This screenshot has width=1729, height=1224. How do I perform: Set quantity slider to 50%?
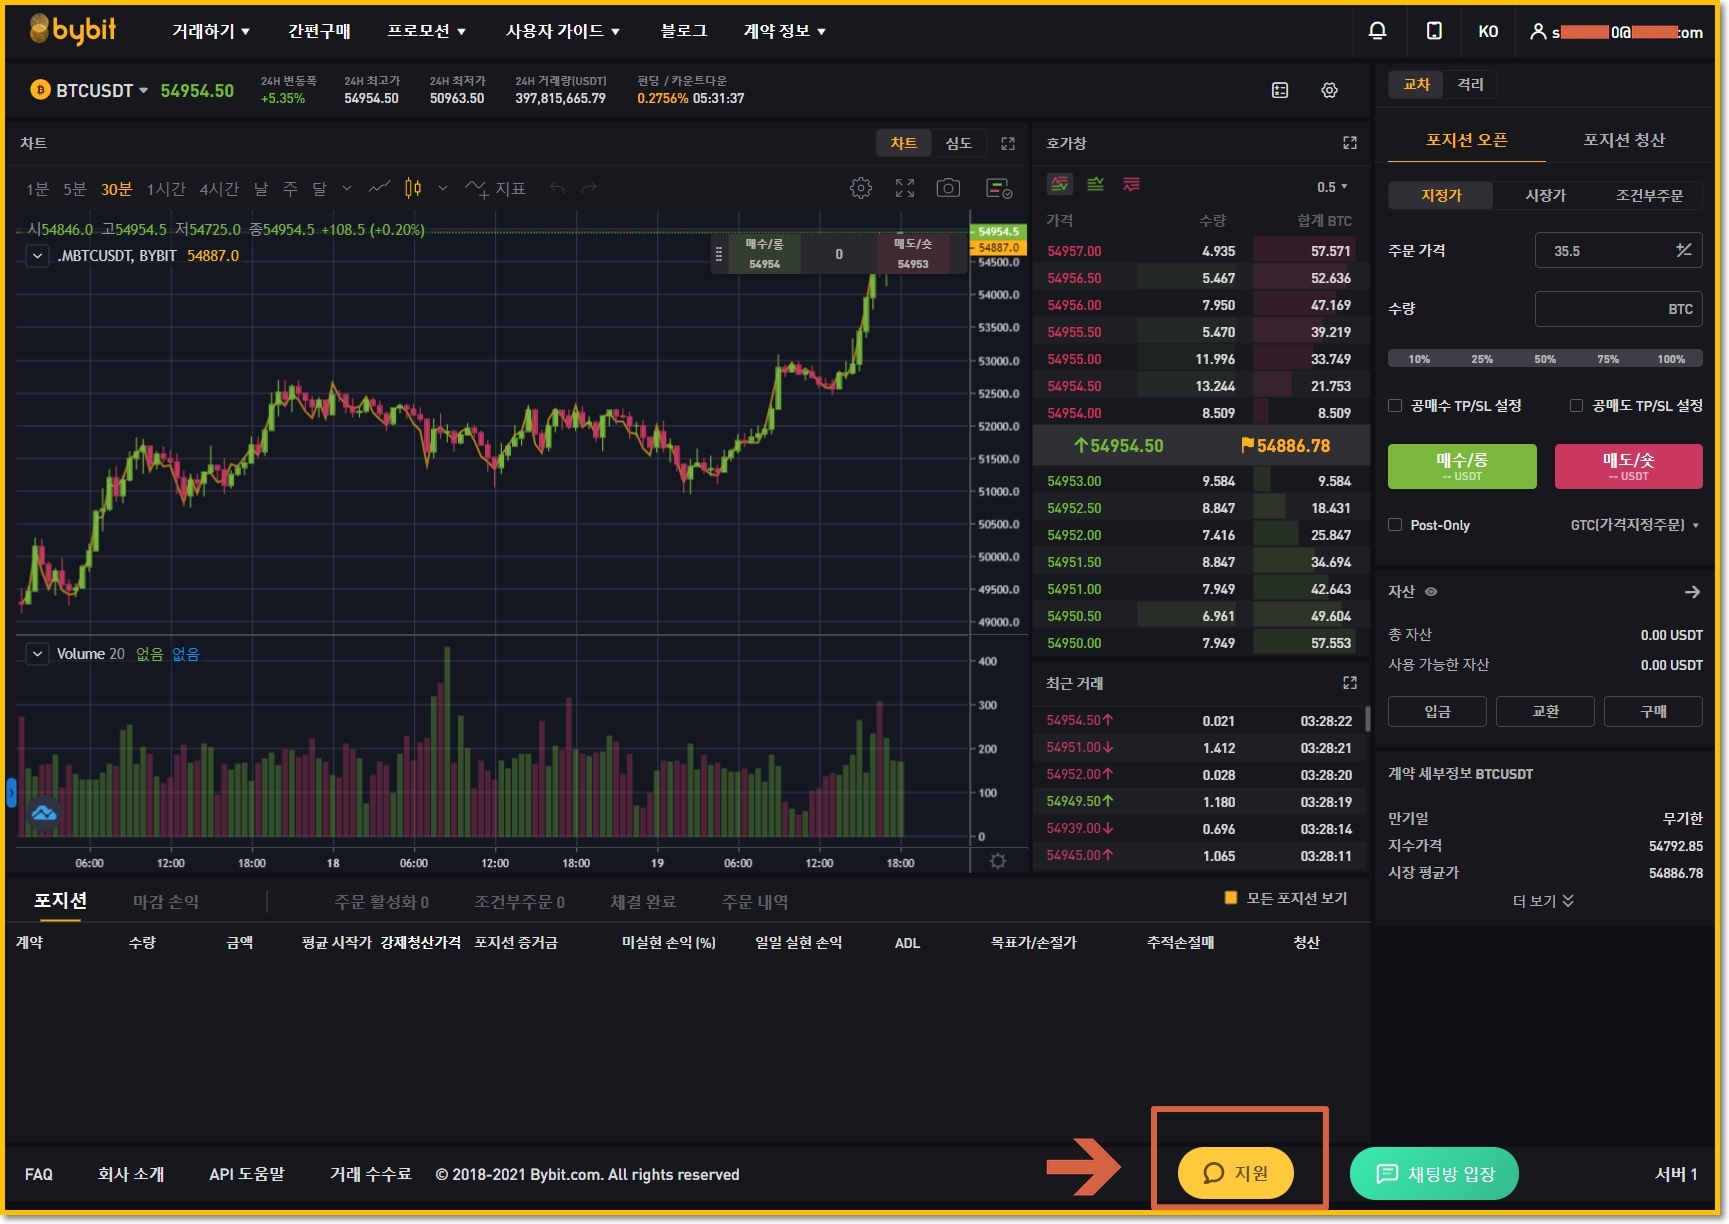pos(1544,359)
